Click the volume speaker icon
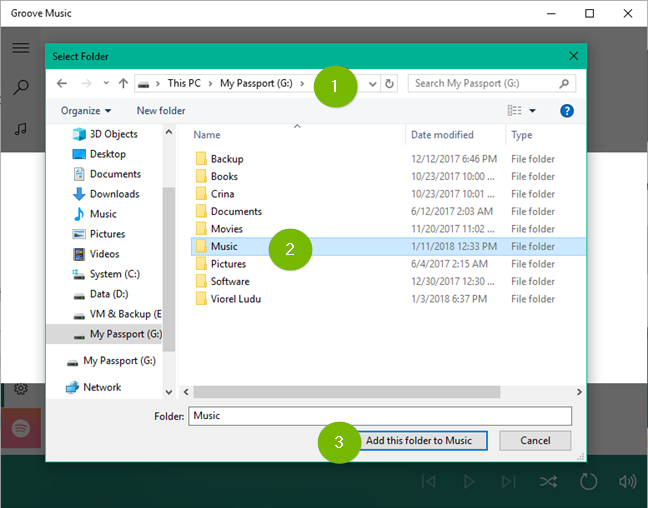 627,482
